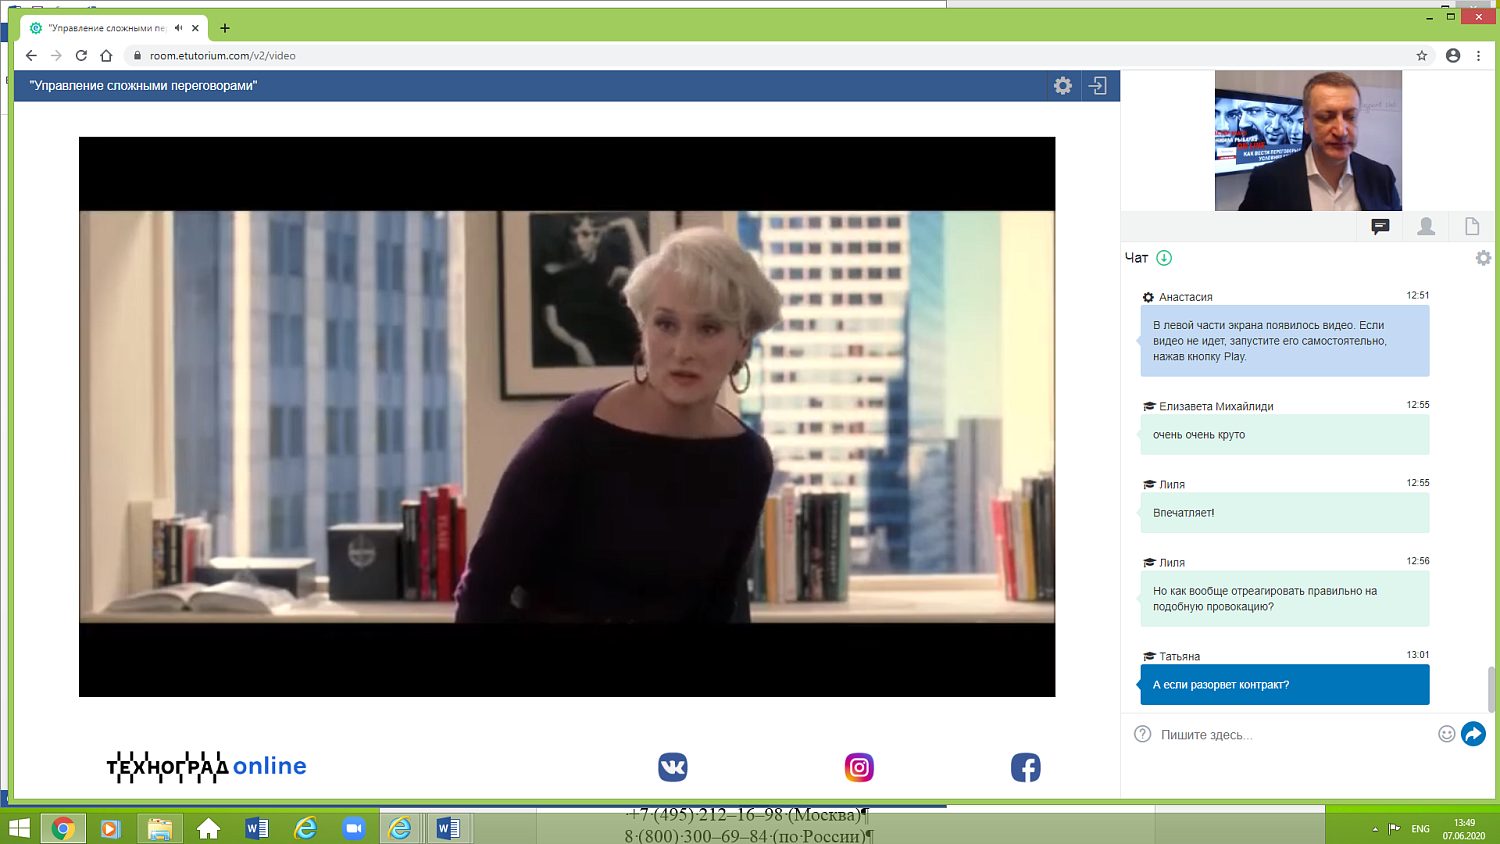Click the help question mark near chat input
Viewport: 1500px width, 844px height.
pos(1143,734)
